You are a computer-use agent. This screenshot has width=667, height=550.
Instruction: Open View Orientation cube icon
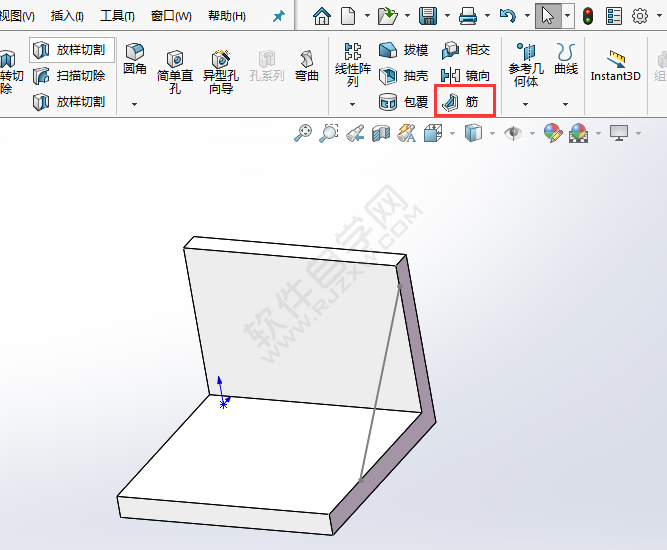coord(433,133)
